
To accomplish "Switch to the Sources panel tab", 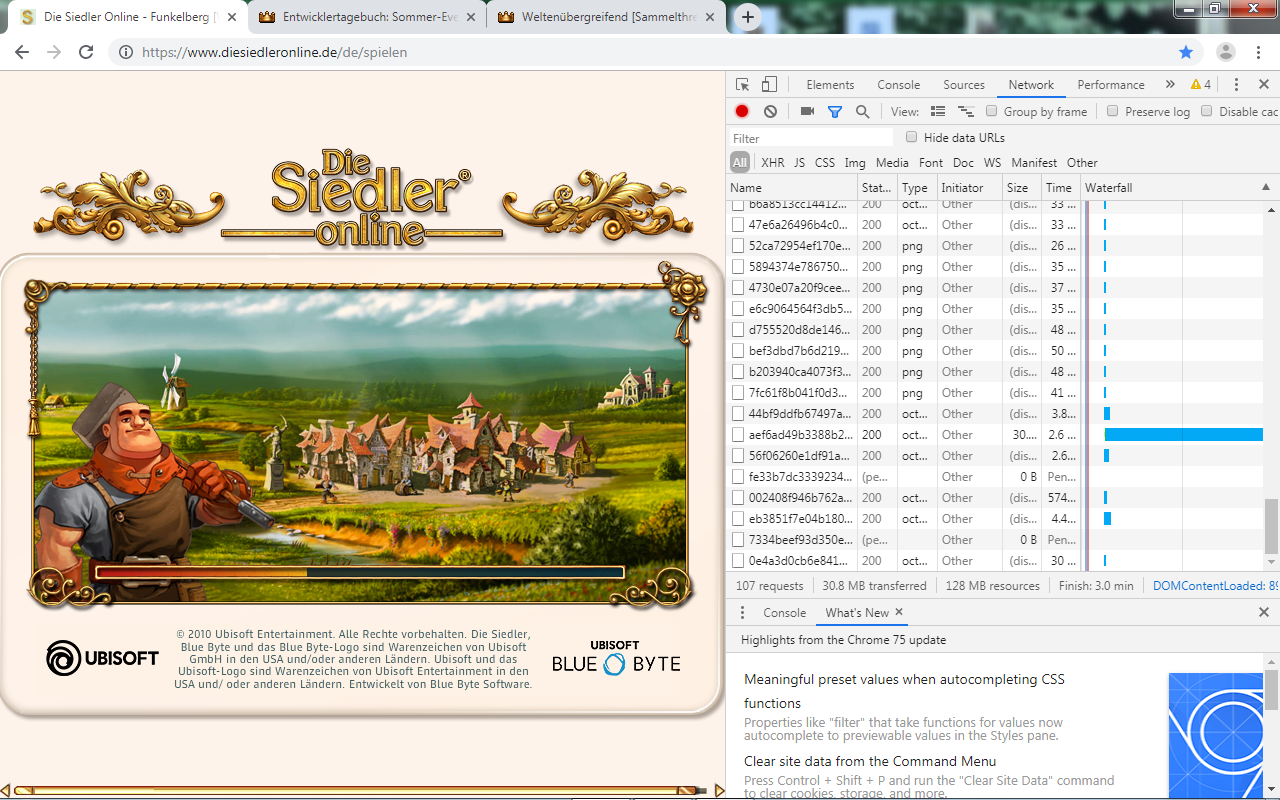I will [x=964, y=85].
